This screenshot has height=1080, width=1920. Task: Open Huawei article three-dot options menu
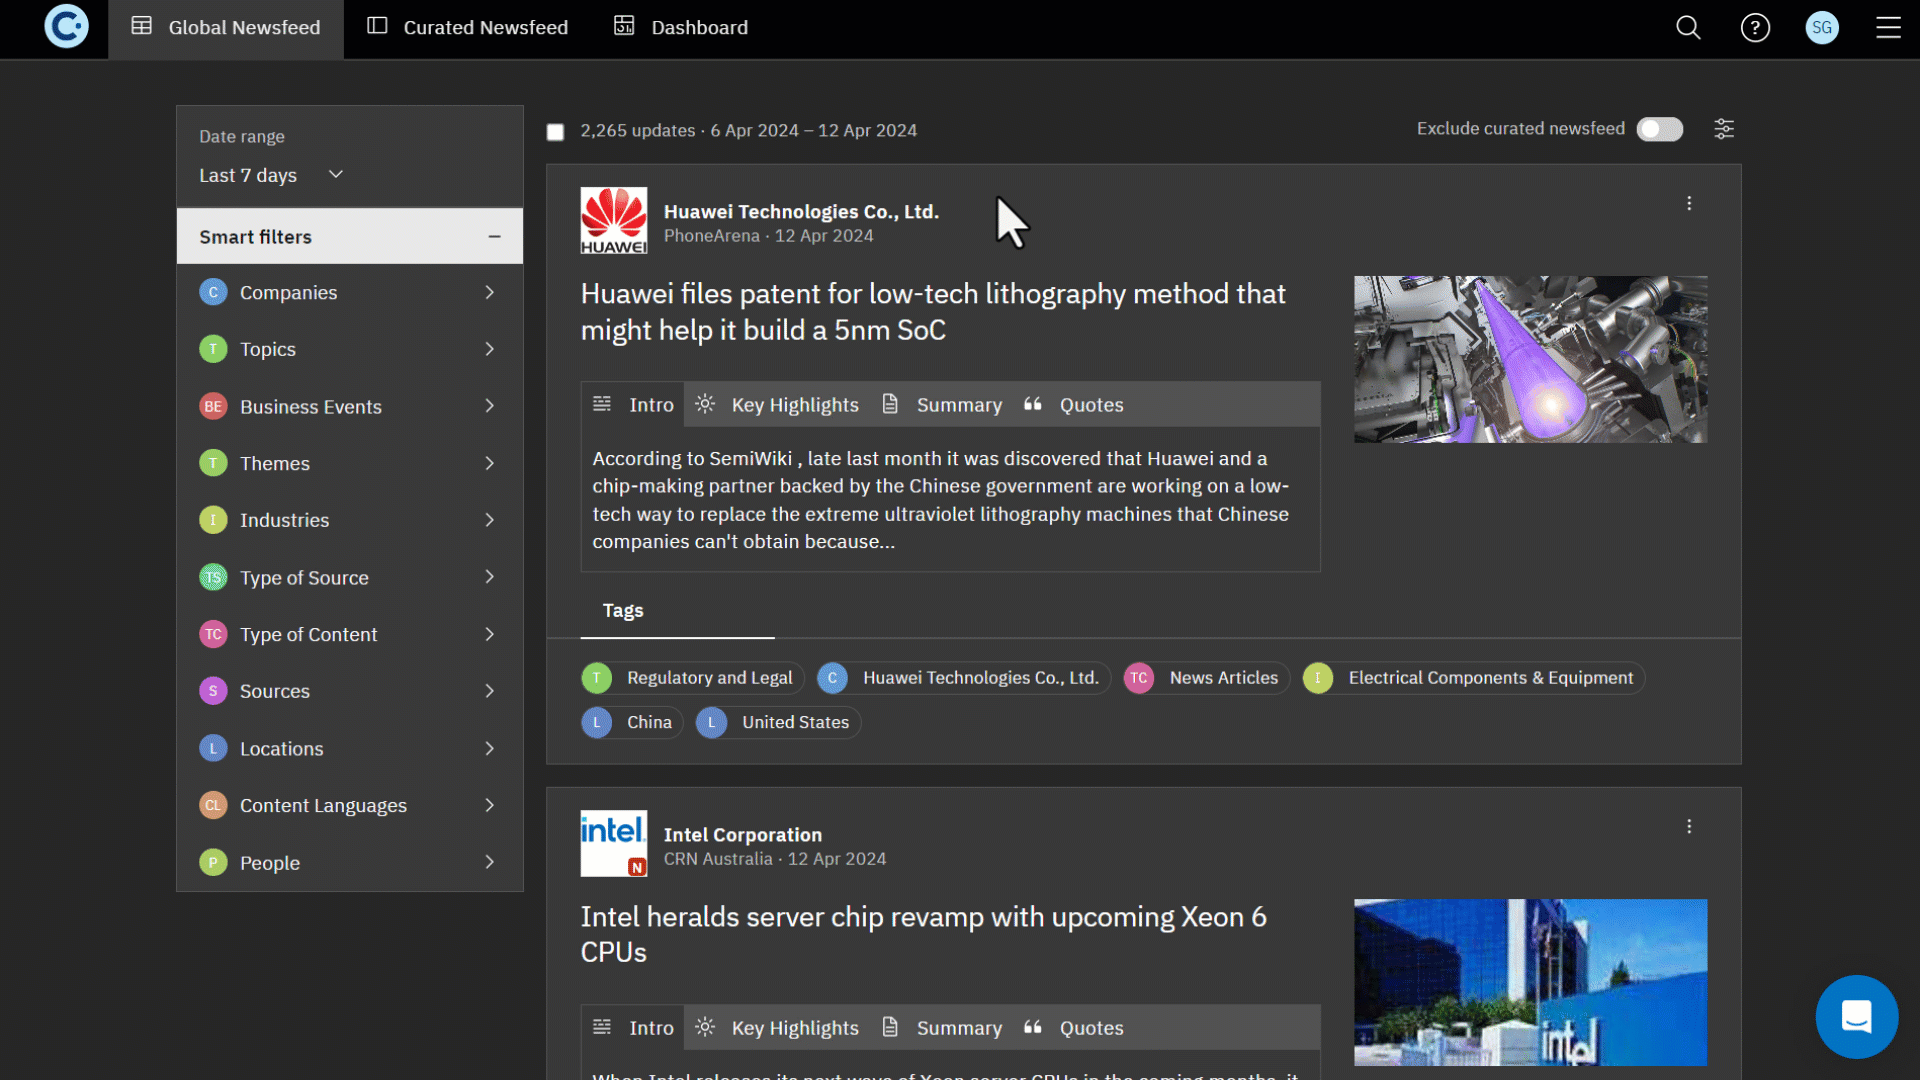(x=1689, y=203)
